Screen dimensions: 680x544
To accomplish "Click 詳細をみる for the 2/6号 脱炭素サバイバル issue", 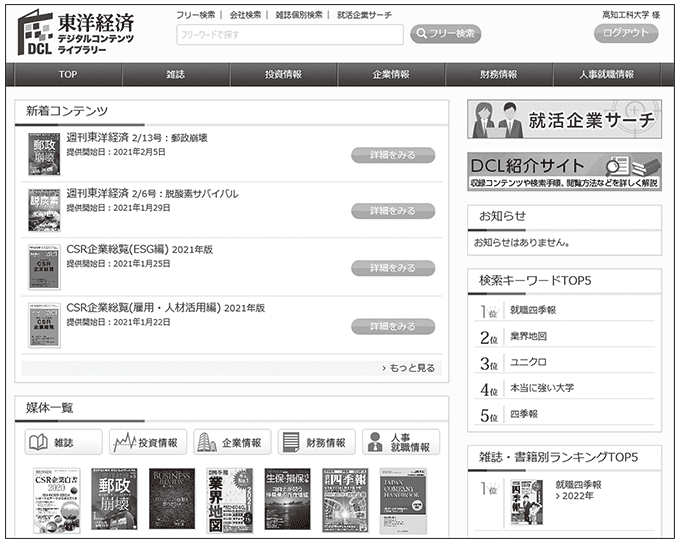I will point(393,211).
